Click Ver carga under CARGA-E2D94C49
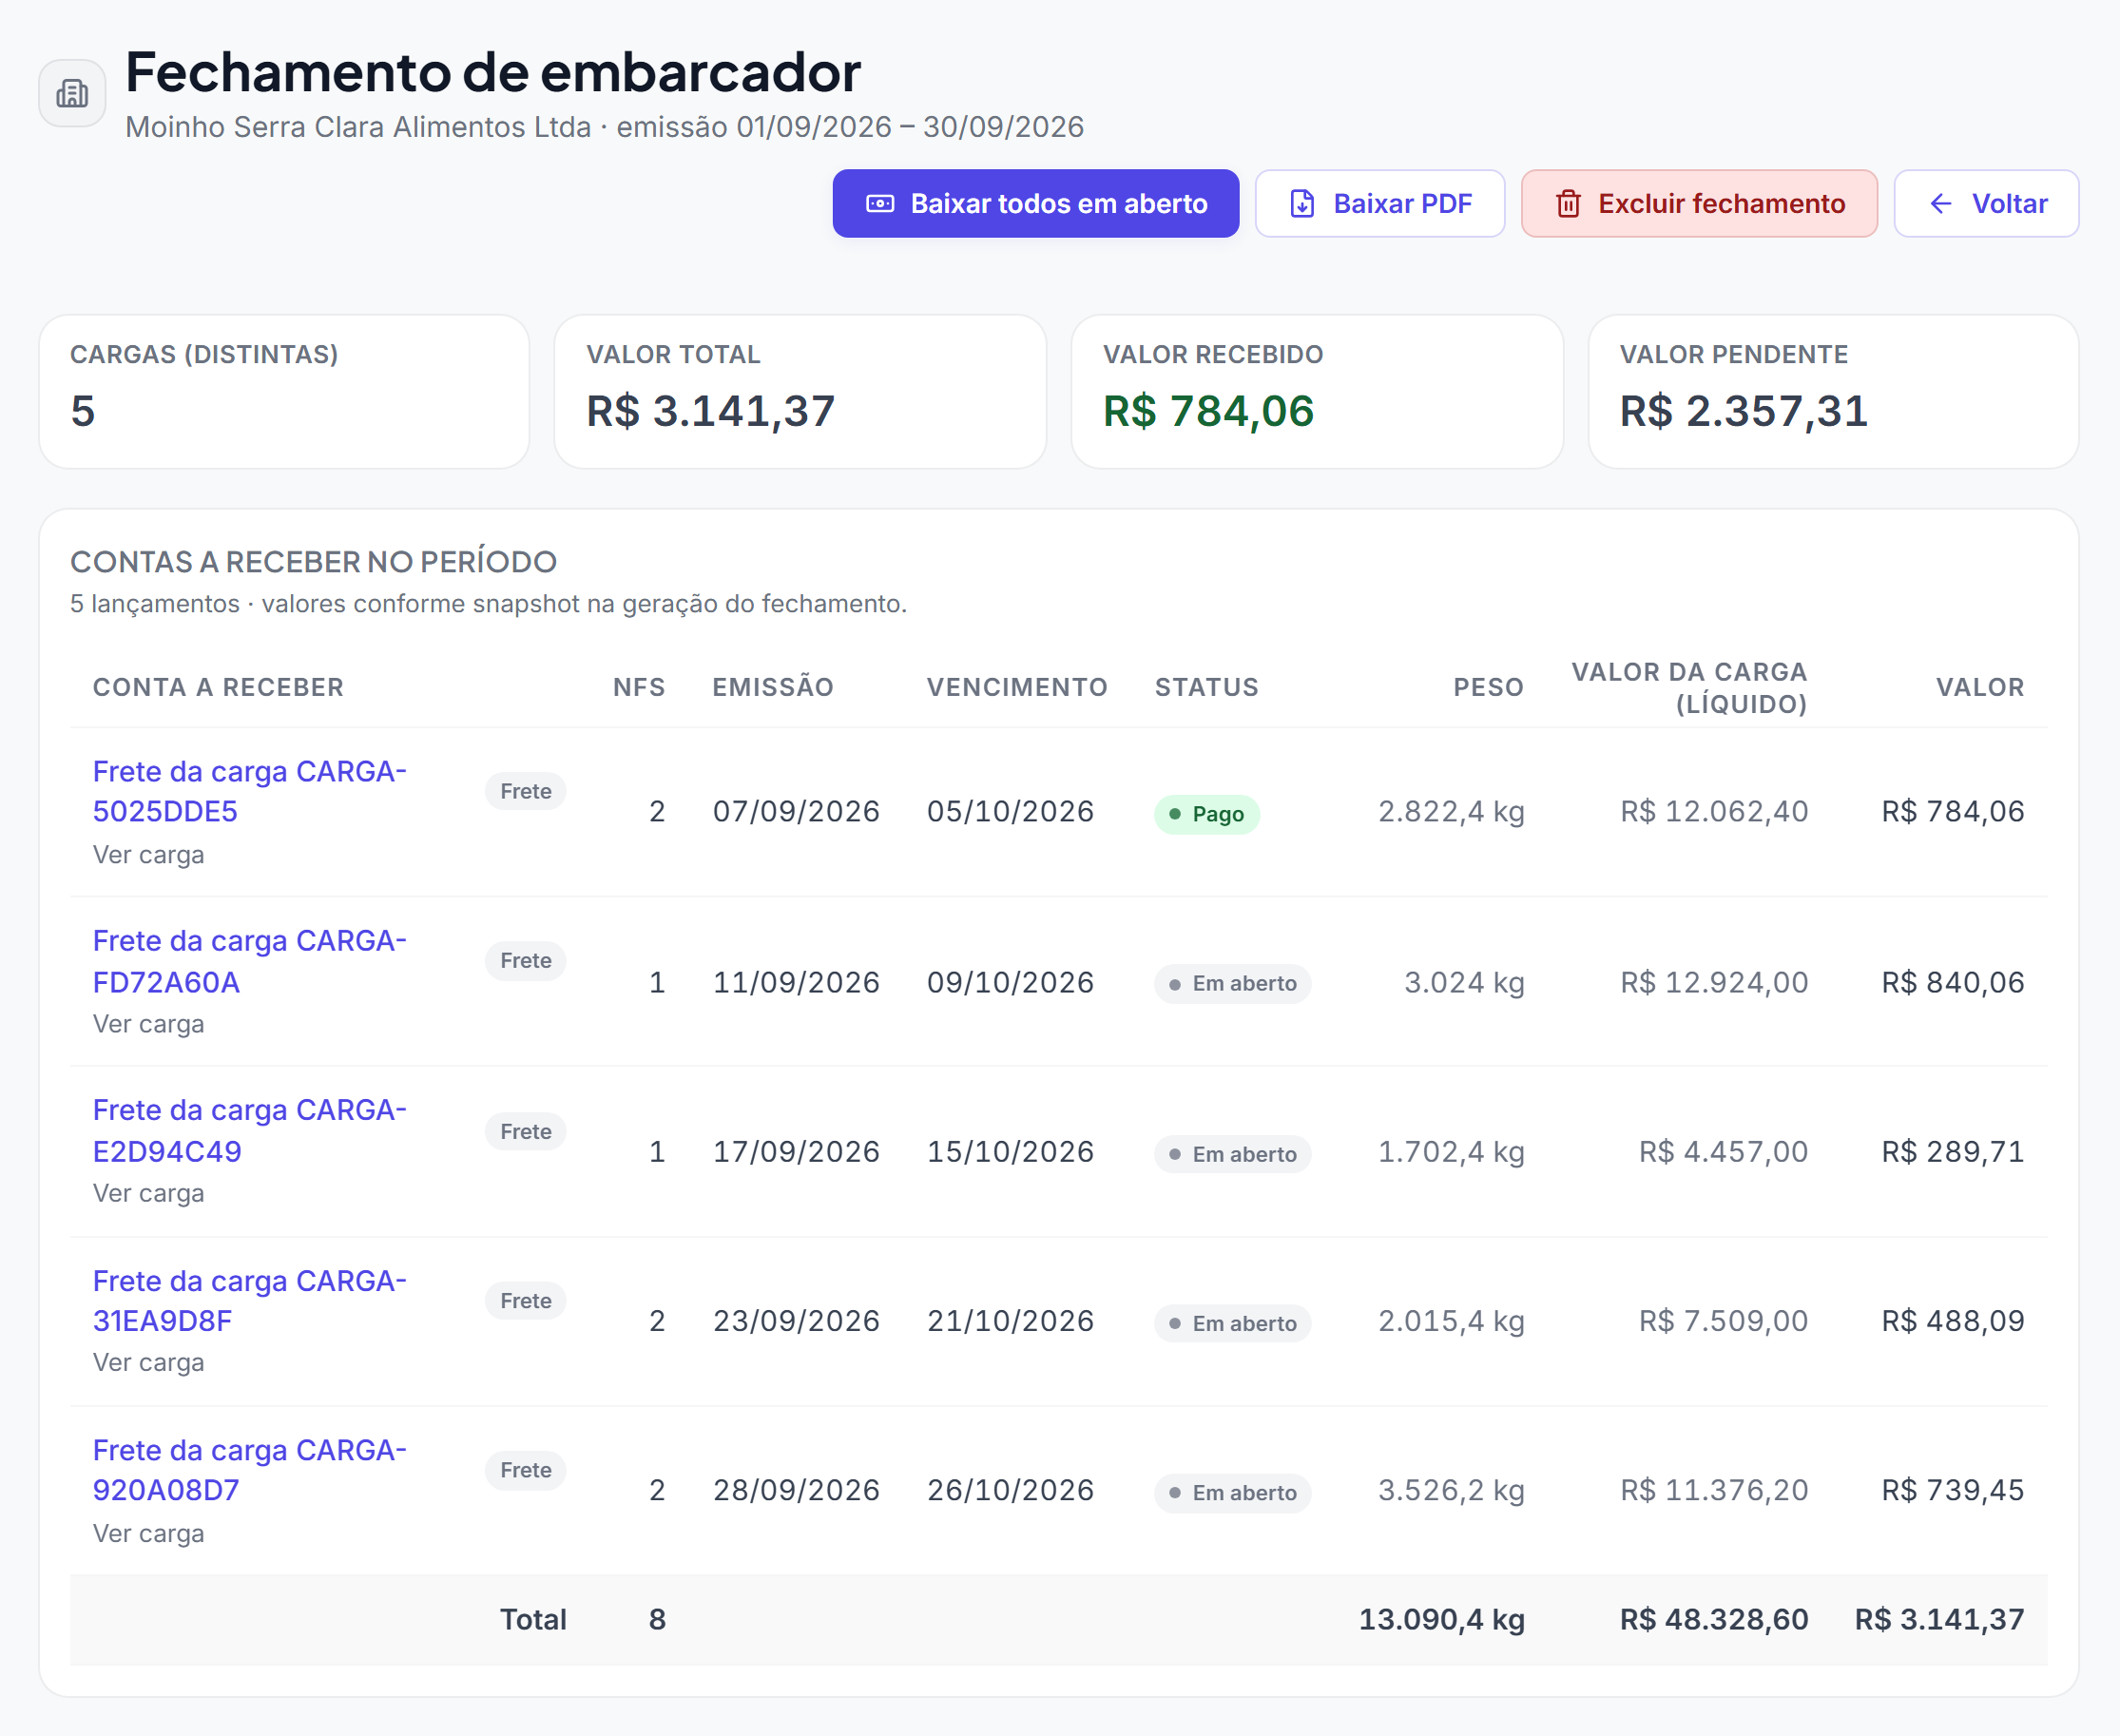 [x=148, y=1193]
